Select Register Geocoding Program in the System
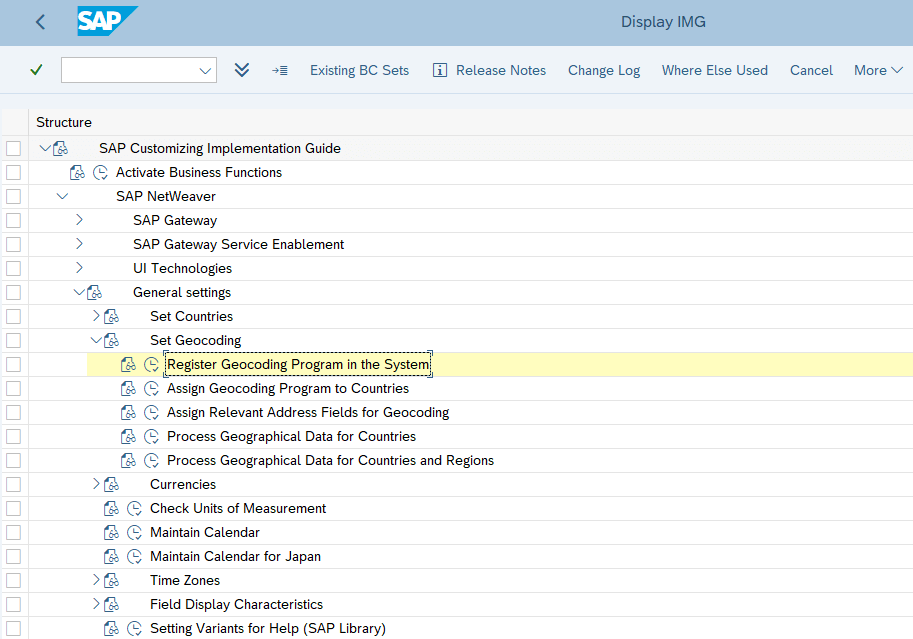 pos(298,365)
